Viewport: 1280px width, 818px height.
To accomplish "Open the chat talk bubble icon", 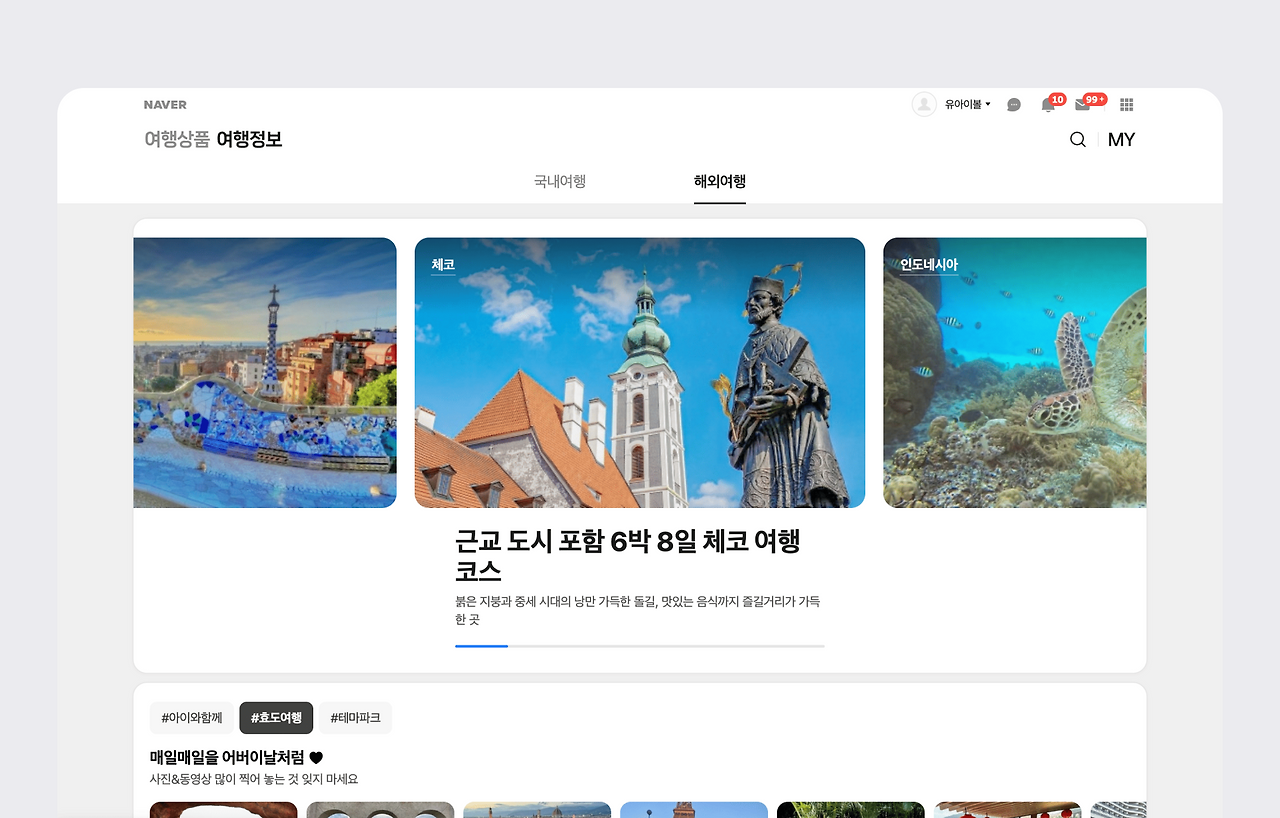I will point(1014,105).
